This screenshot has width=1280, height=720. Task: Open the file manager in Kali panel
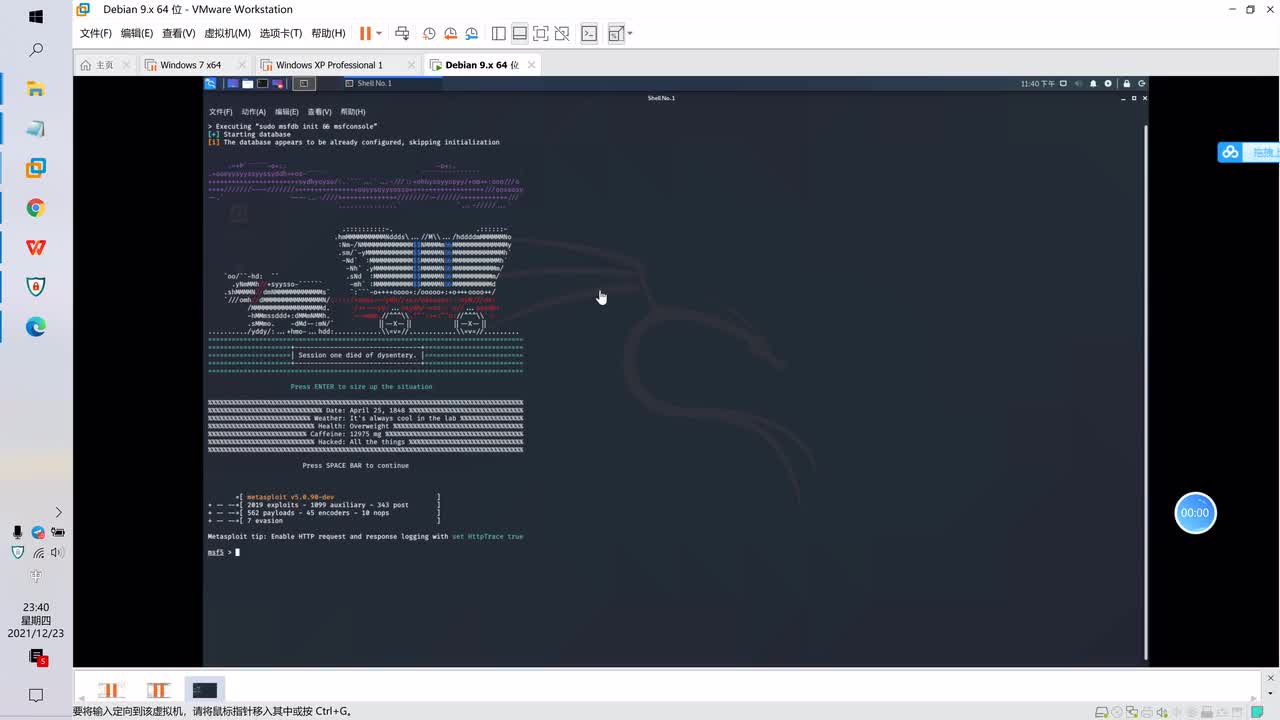click(x=248, y=84)
